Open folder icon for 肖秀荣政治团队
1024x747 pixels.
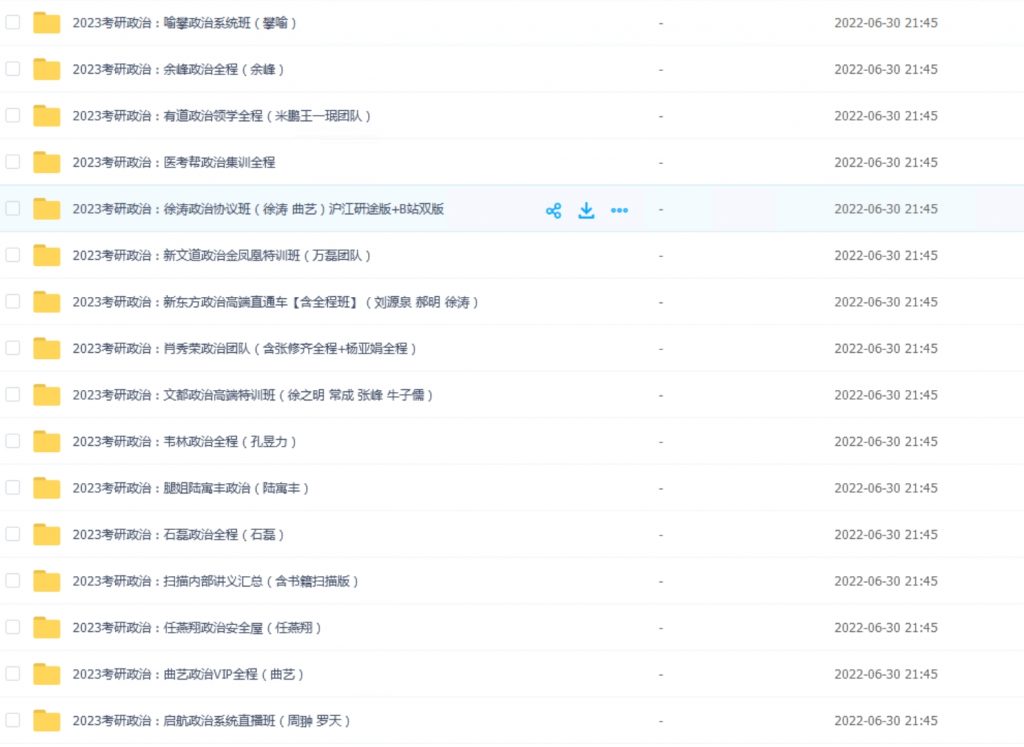(x=46, y=348)
